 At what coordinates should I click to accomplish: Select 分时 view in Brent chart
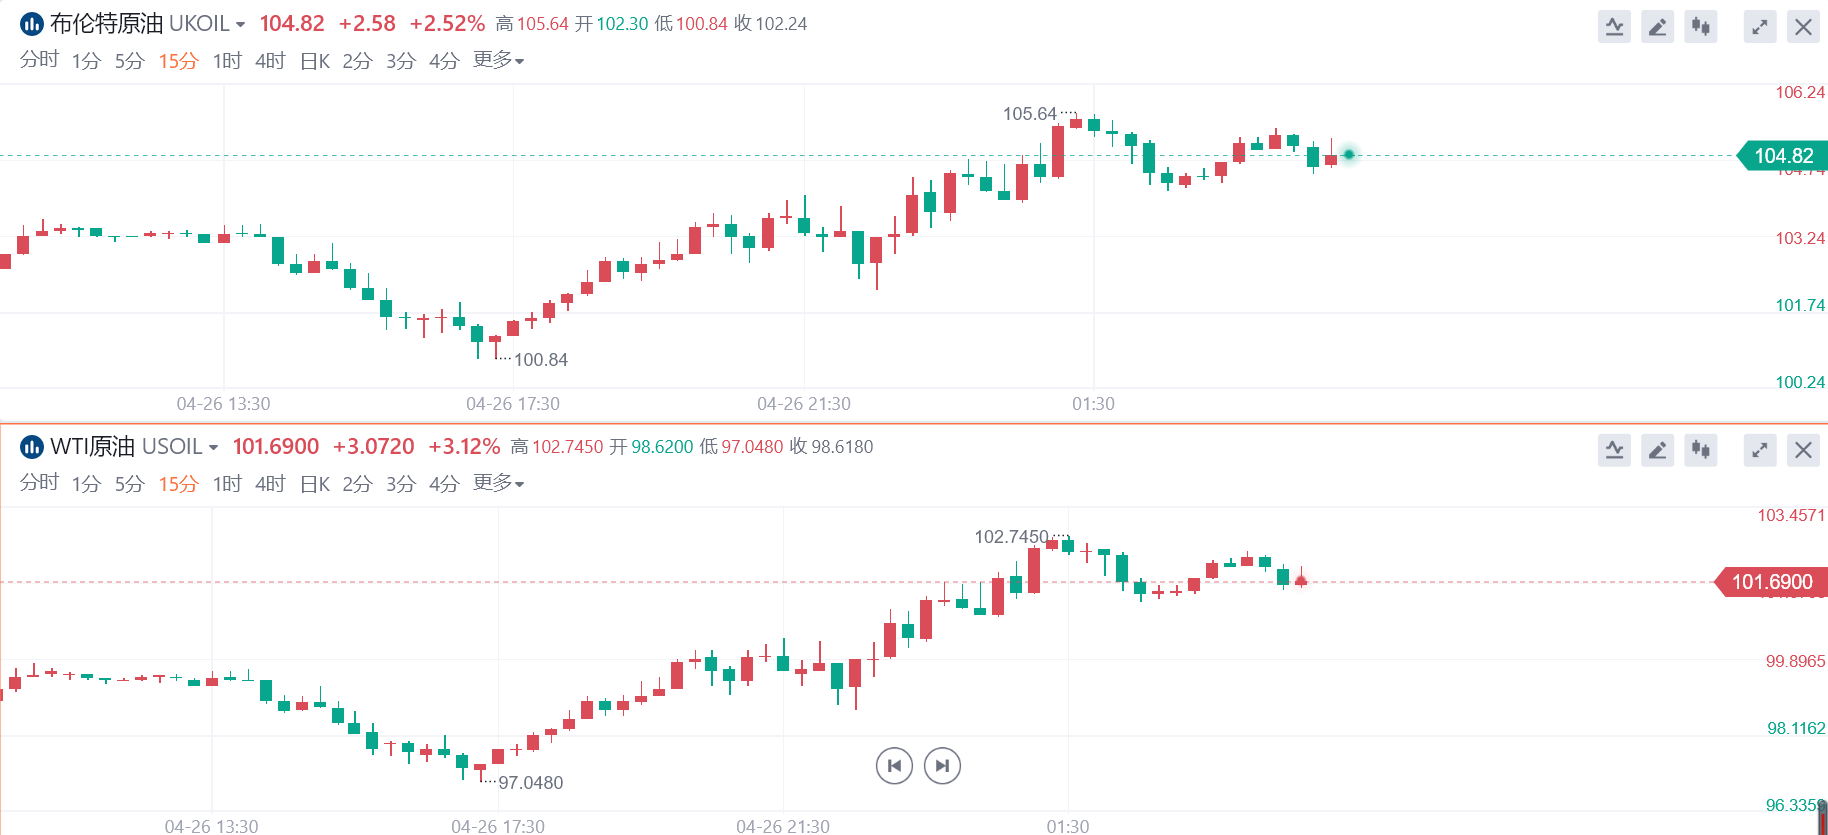coord(39,60)
